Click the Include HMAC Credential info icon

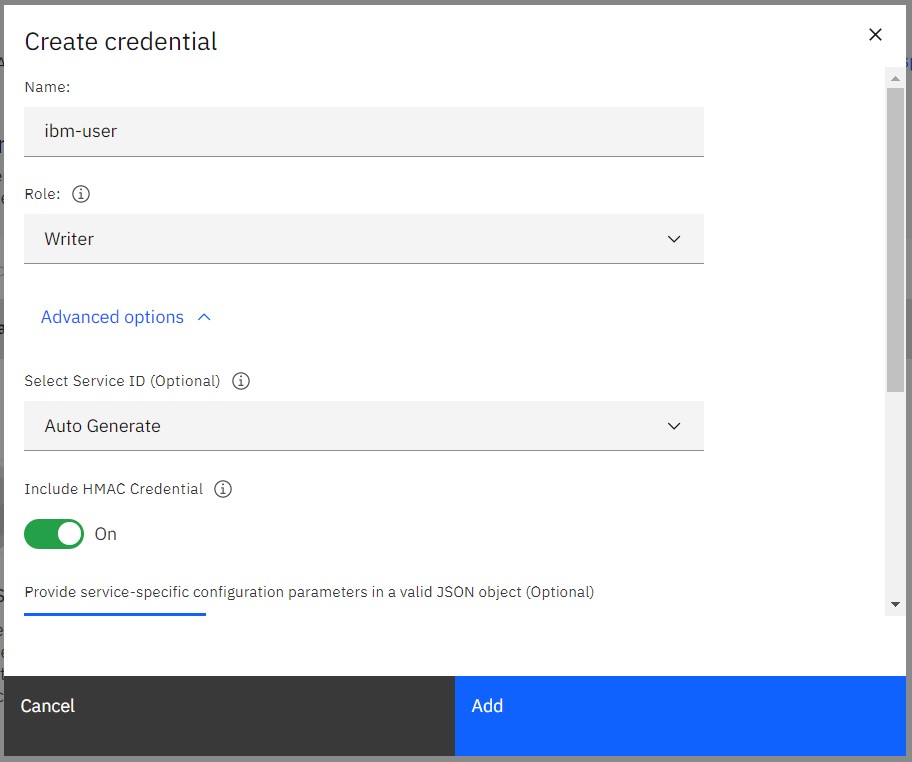[x=224, y=489]
